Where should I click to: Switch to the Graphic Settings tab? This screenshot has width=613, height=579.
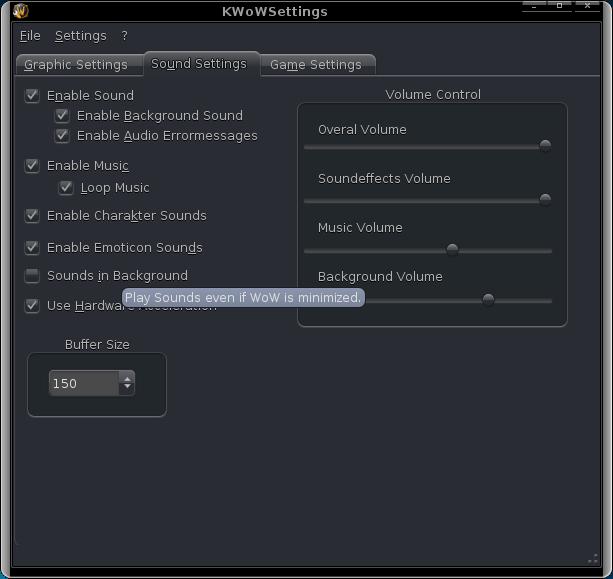click(79, 65)
